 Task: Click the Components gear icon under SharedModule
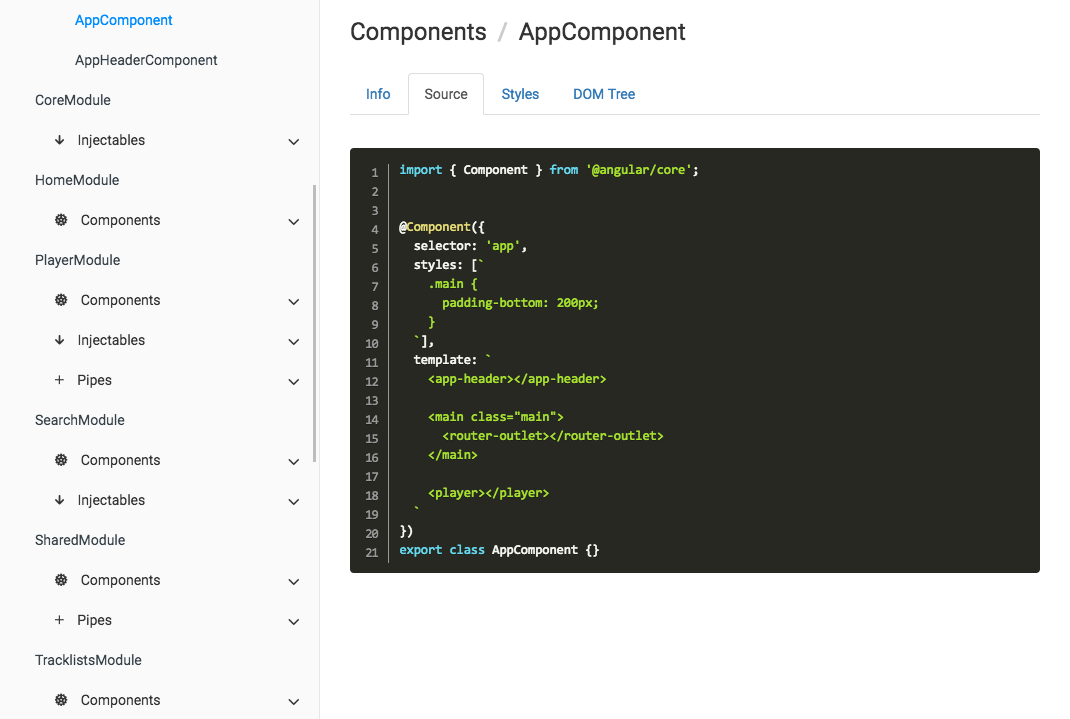(x=60, y=580)
